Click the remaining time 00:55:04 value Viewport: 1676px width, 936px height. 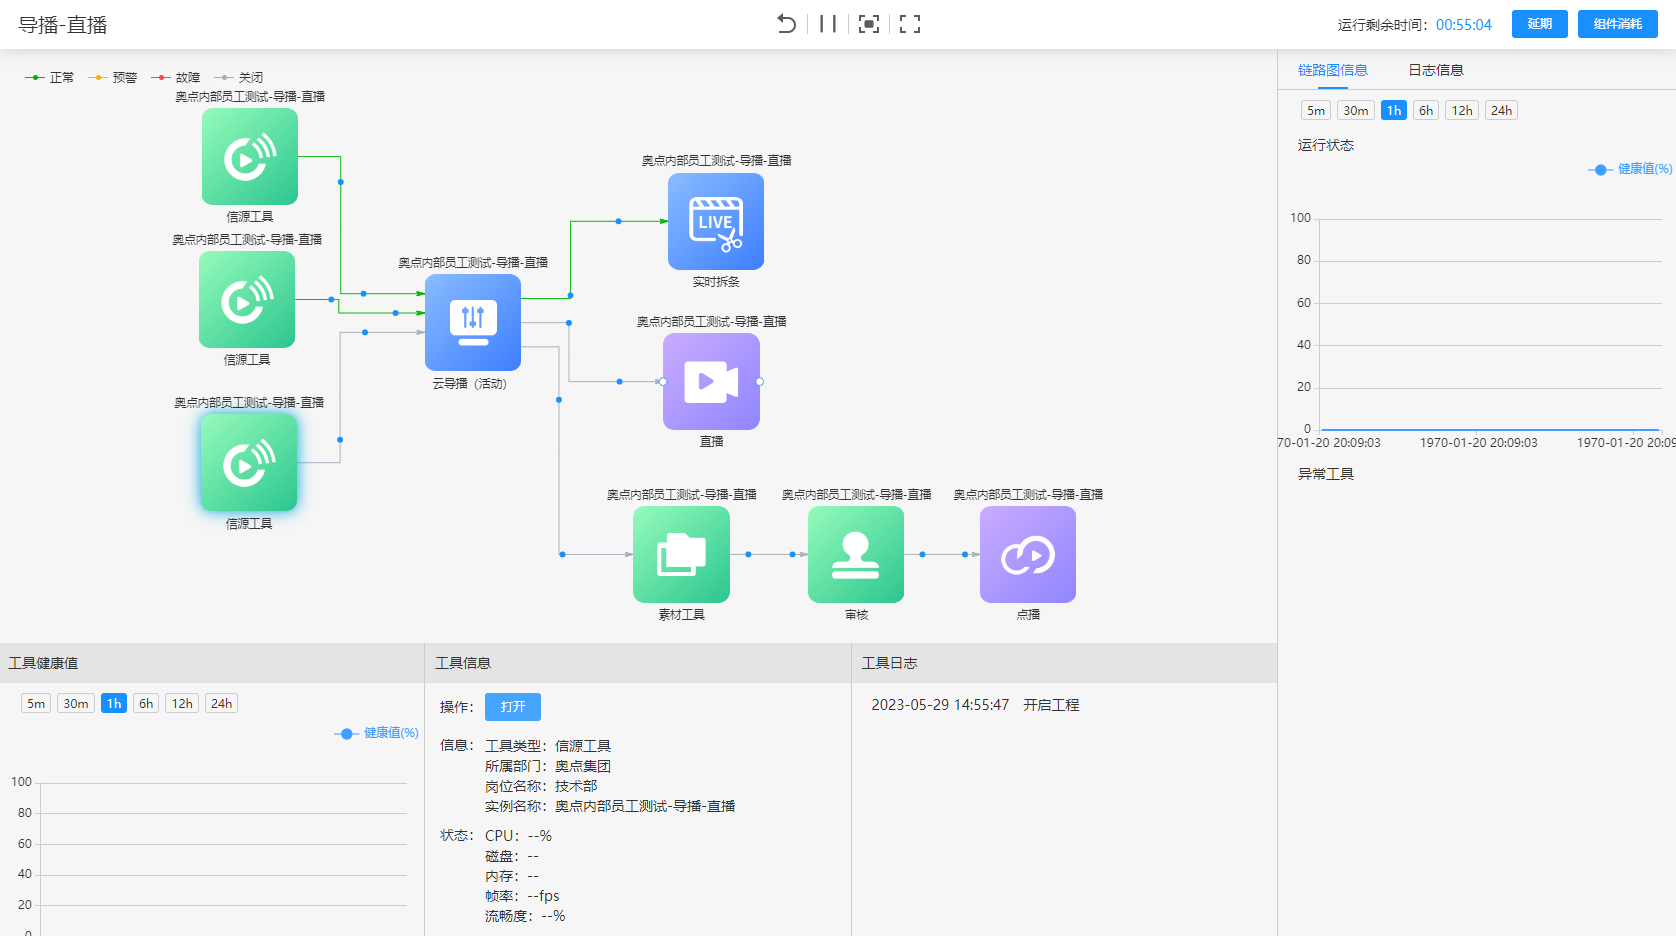coord(1464,25)
